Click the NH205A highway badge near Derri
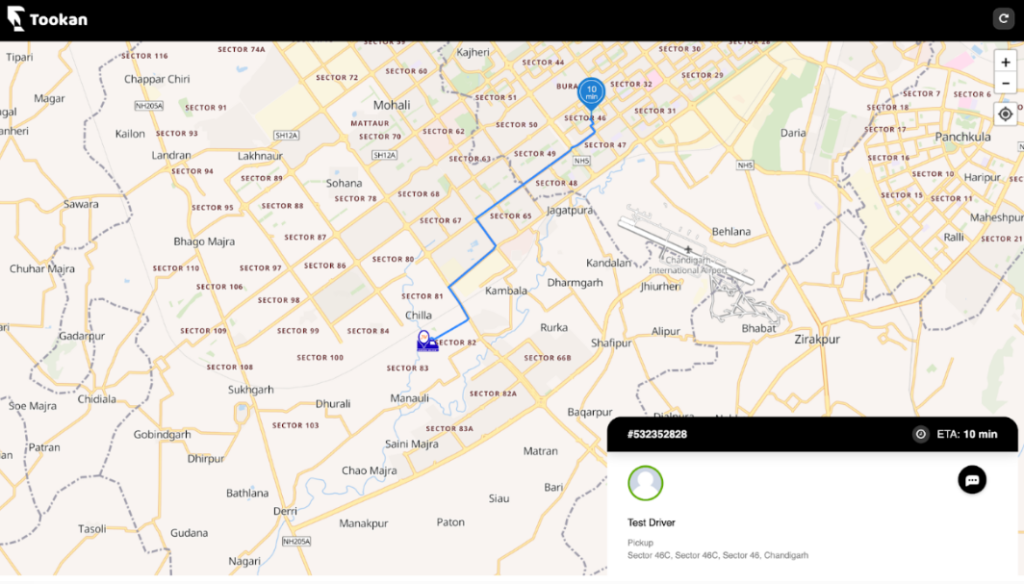 [x=296, y=542]
